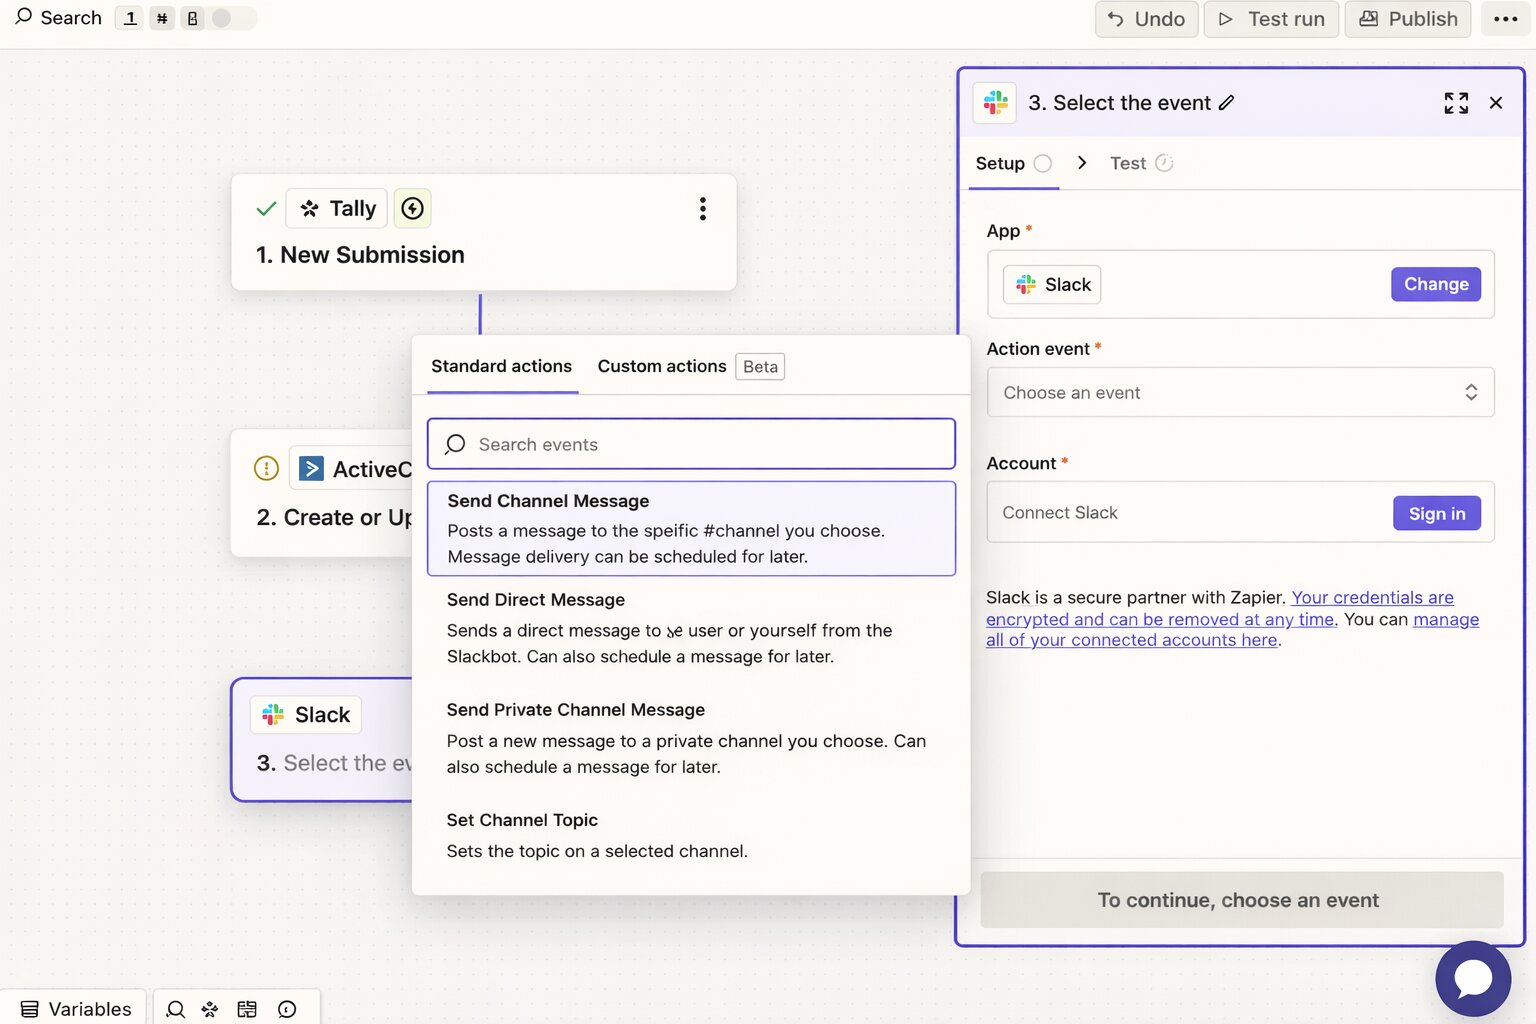Click the warning icon on ActiveCampaign step

click(x=266, y=468)
